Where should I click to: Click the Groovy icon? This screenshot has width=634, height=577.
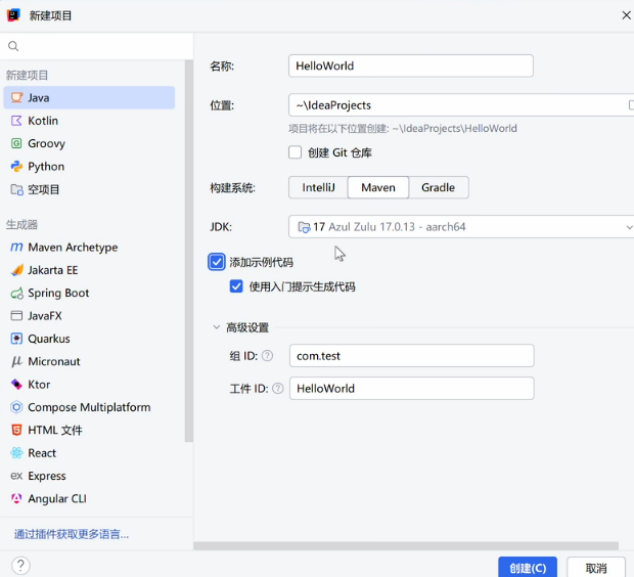click(x=17, y=143)
